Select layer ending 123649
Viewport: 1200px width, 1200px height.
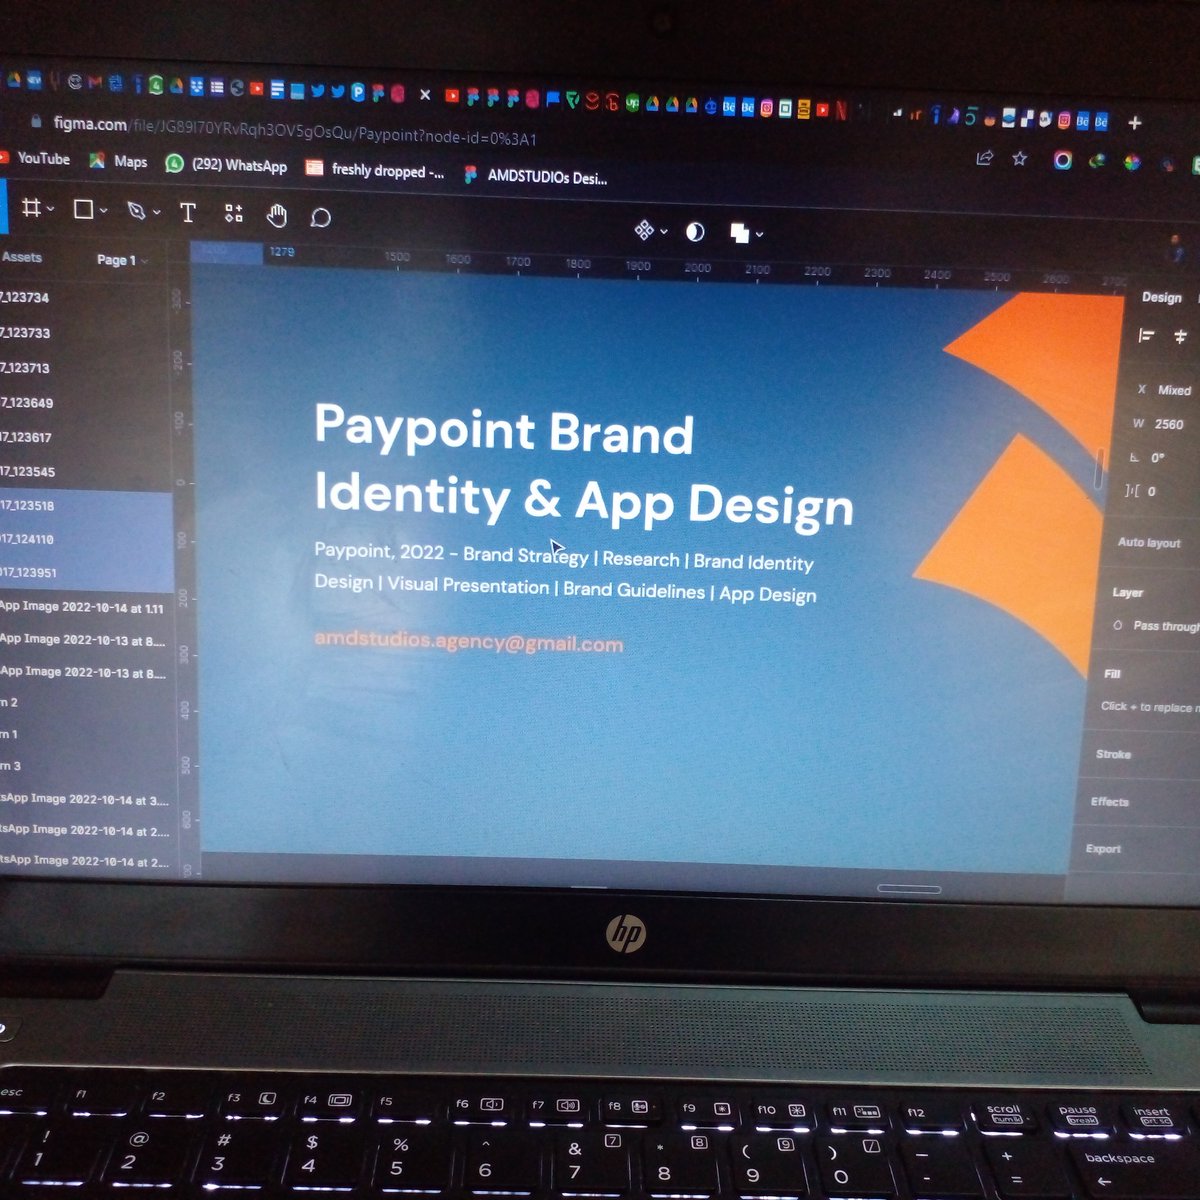coord(85,403)
